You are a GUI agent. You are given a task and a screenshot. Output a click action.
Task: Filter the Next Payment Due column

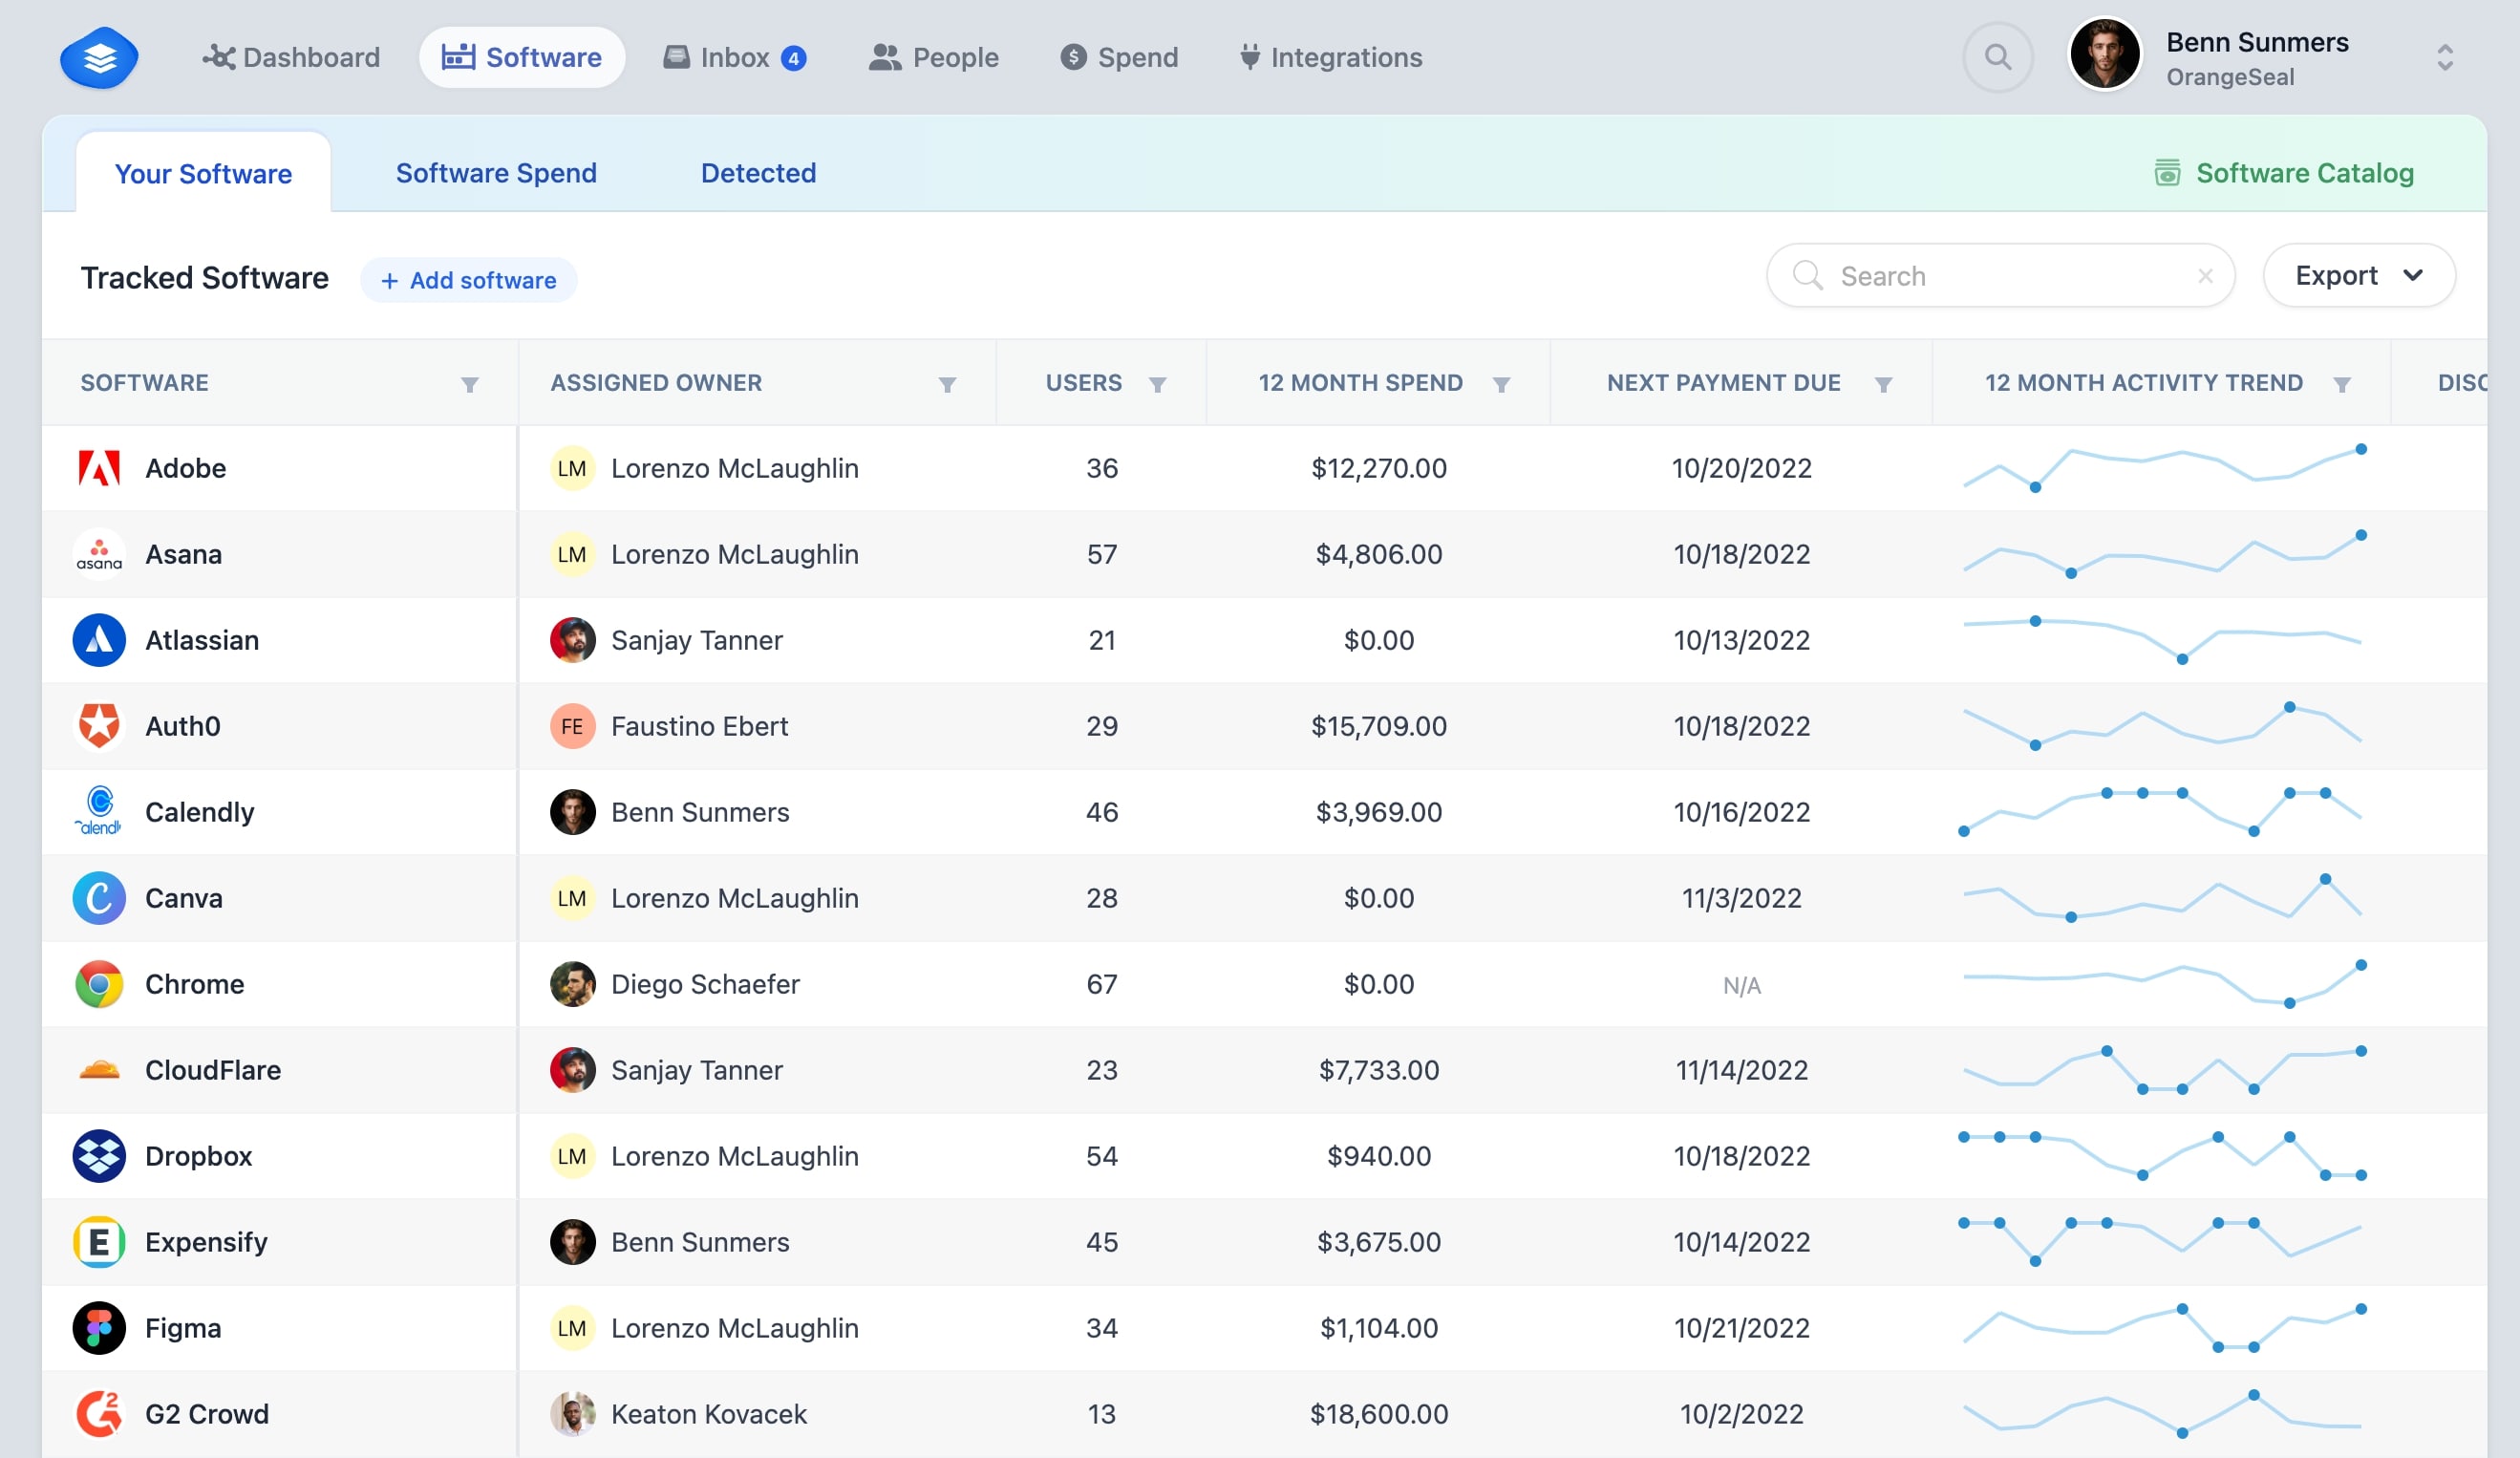(1882, 384)
